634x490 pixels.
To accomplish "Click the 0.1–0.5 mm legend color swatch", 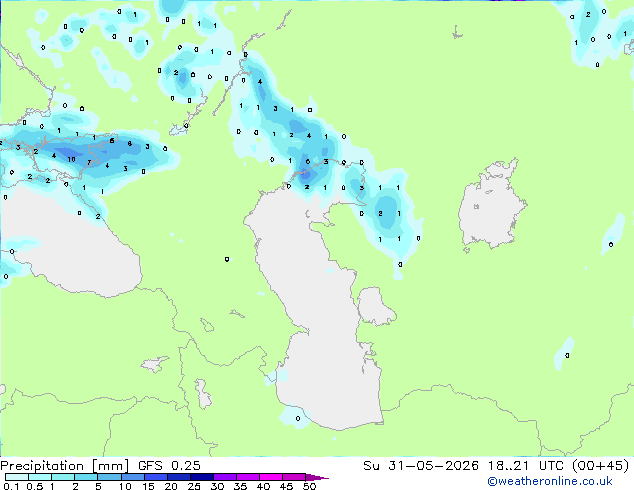I will pos(17,477).
